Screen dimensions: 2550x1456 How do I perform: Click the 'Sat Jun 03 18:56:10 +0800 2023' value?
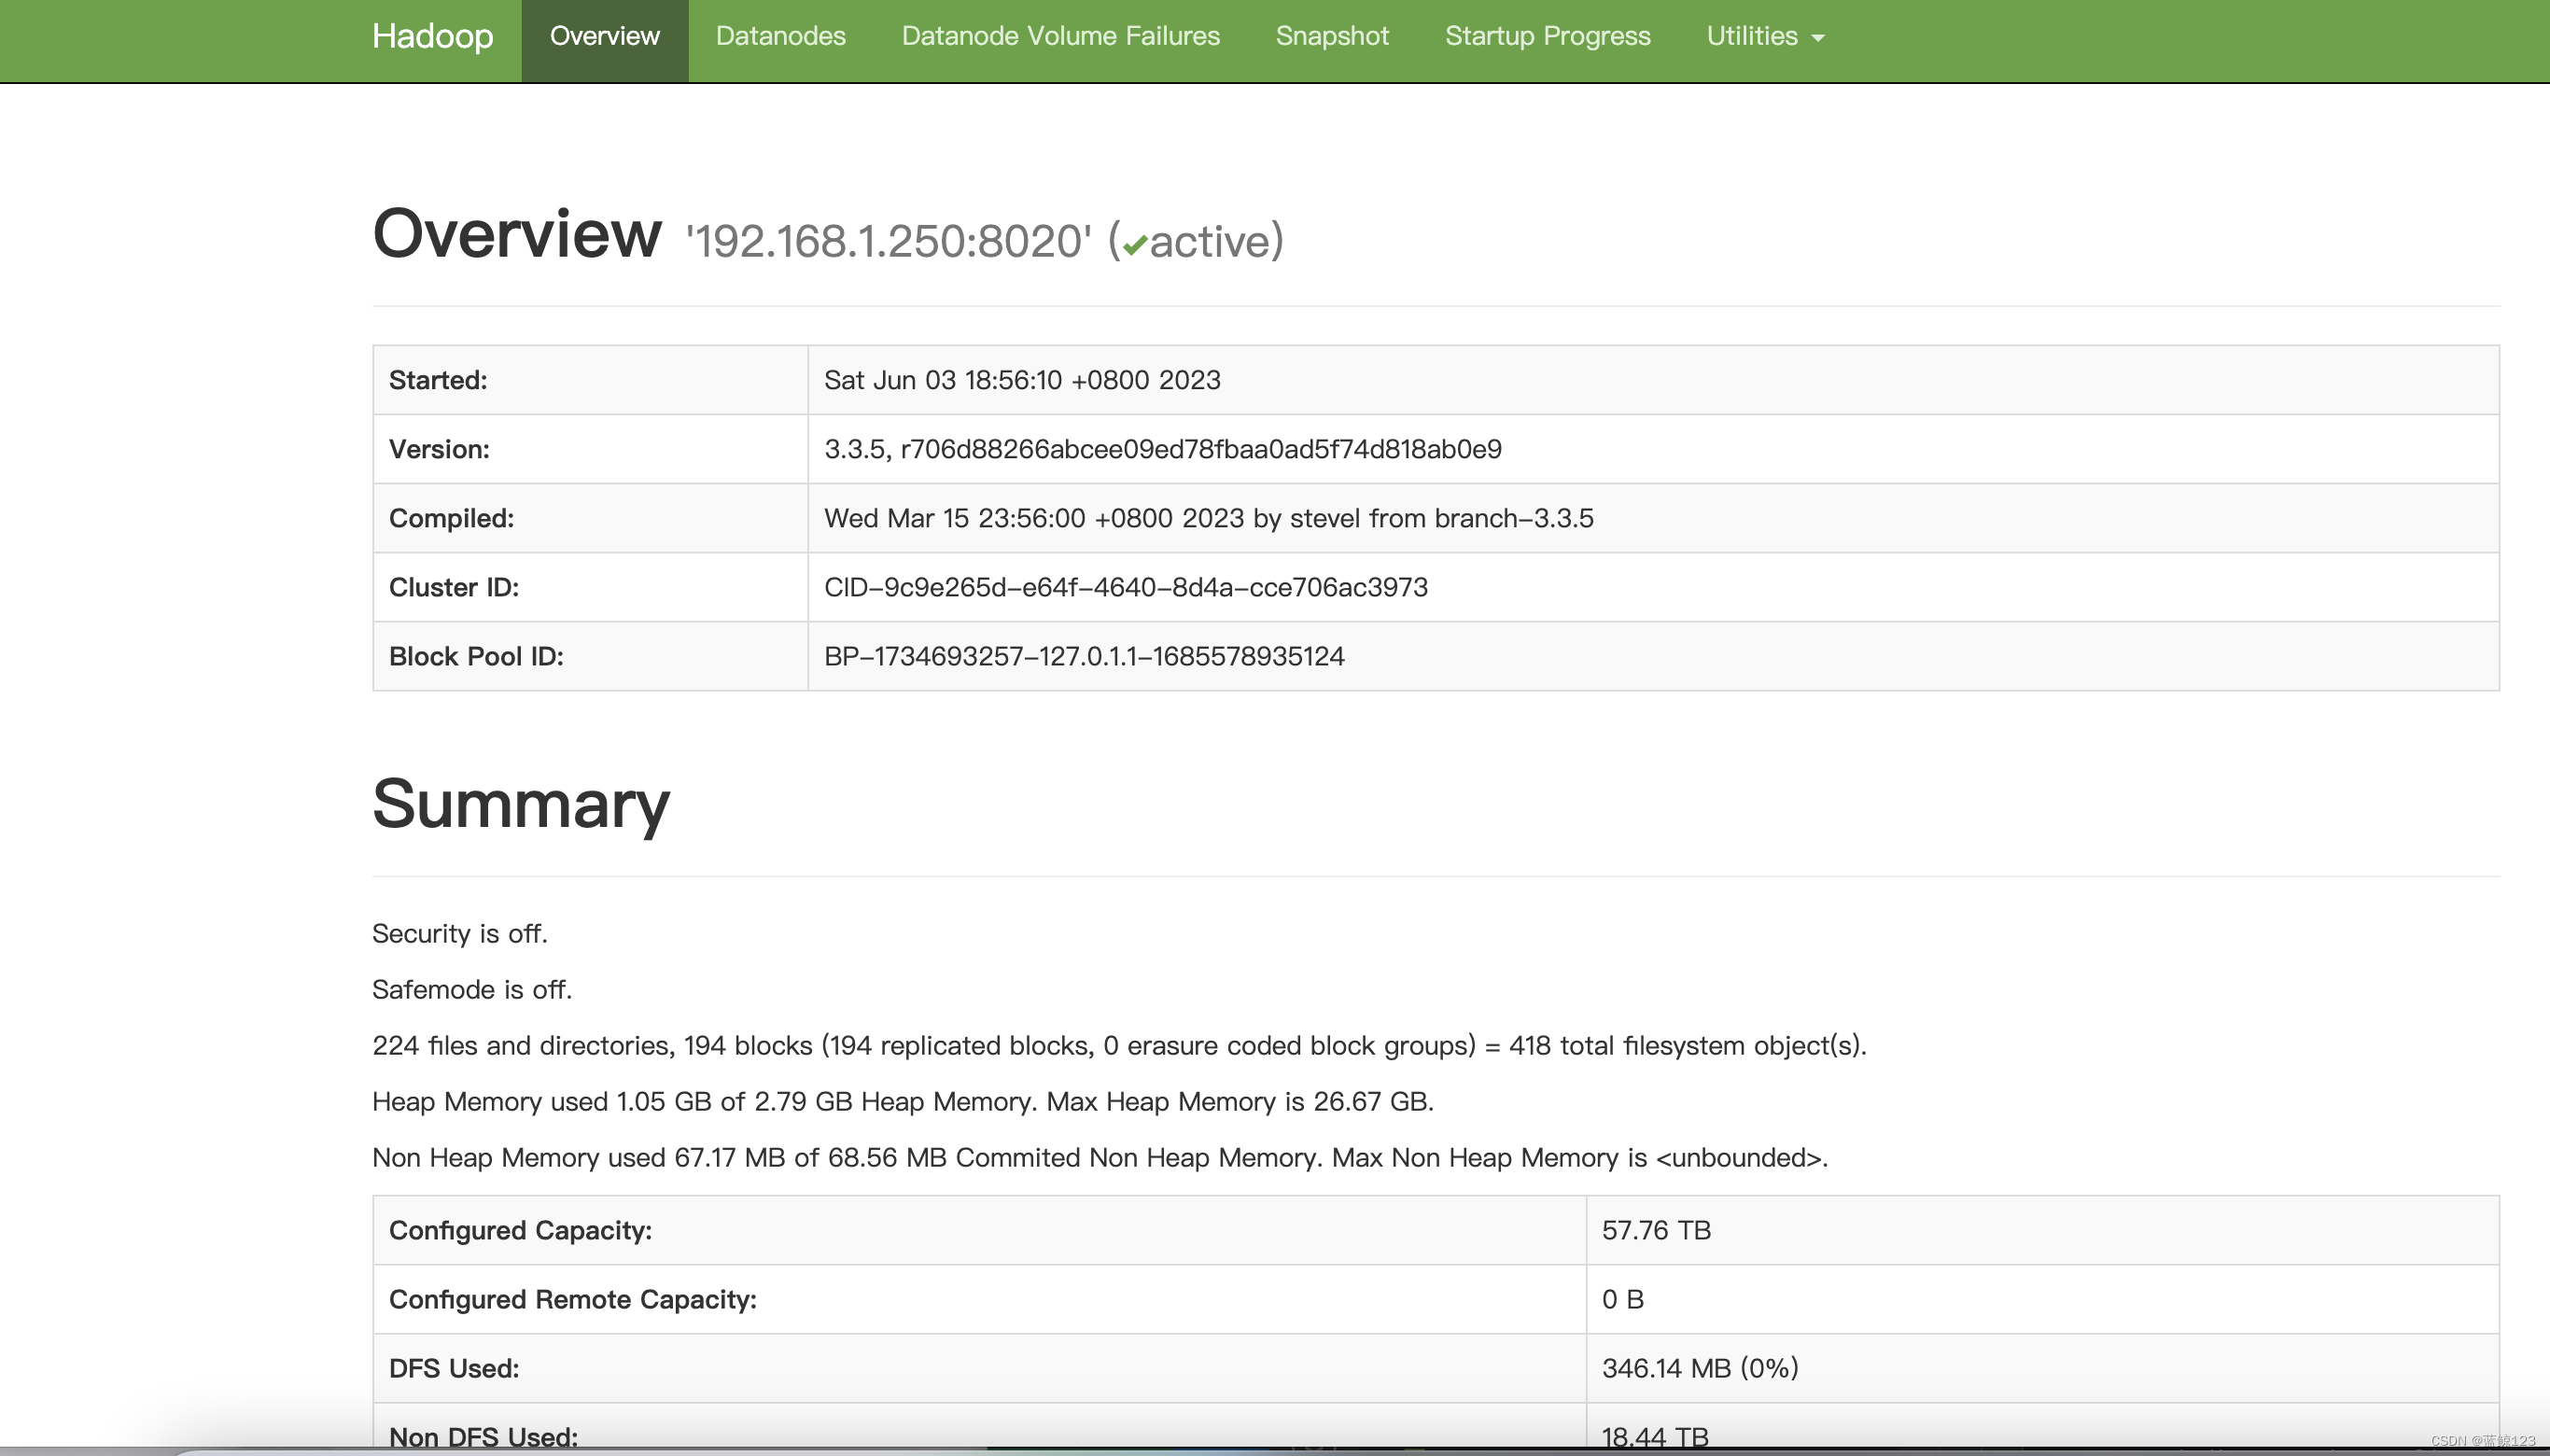point(1022,380)
